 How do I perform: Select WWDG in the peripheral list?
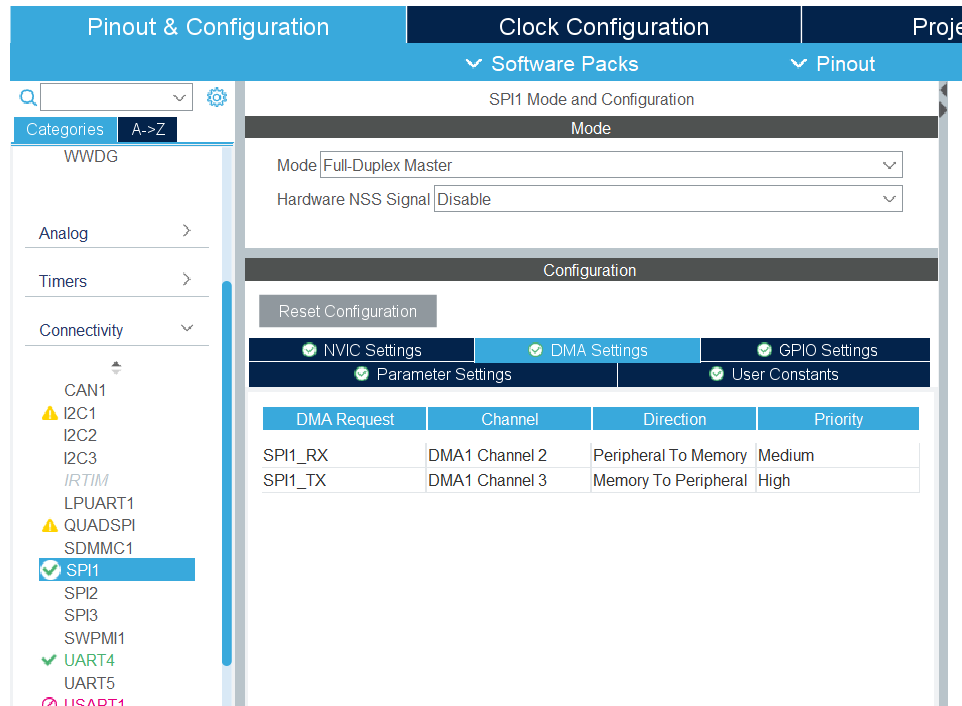pos(91,156)
